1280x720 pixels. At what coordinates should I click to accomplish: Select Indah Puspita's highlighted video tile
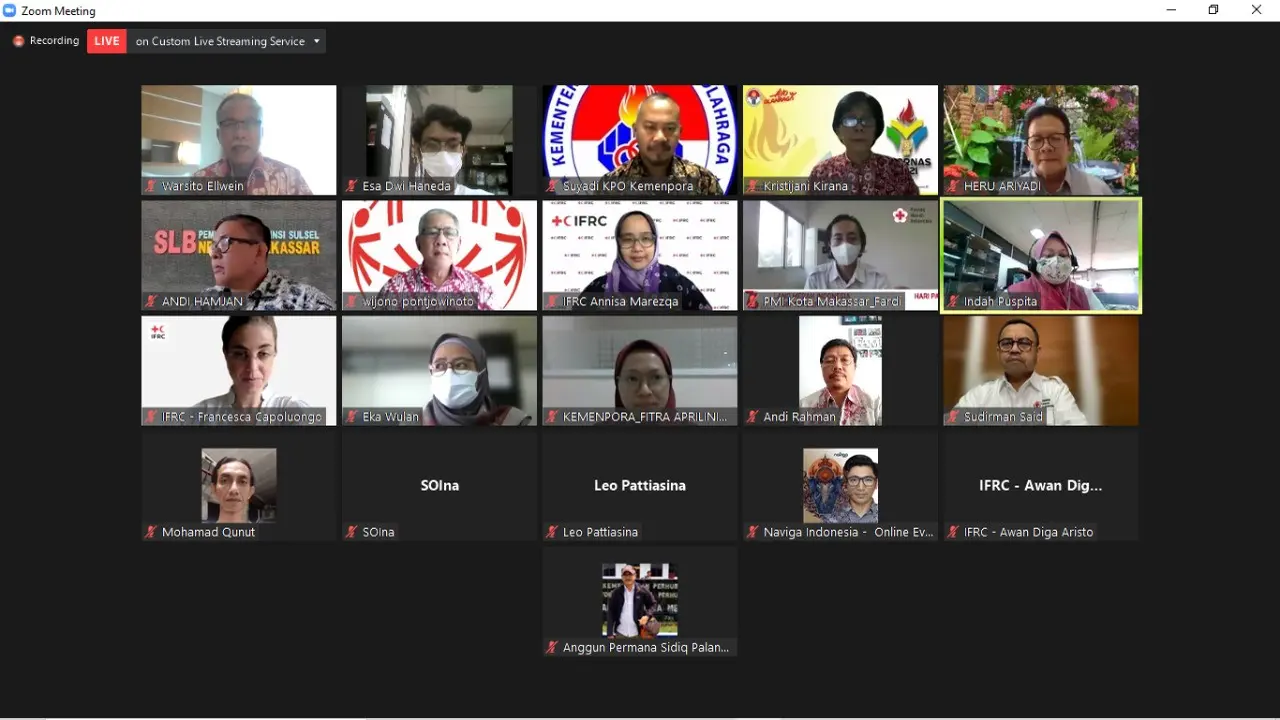pos(1041,255)
